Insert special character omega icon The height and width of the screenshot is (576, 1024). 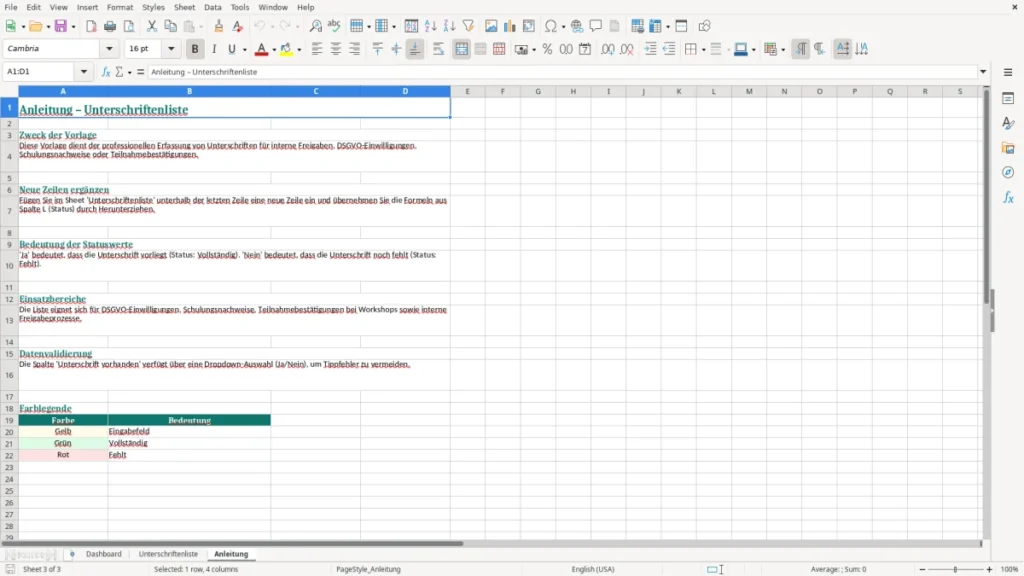pyautogui.click(x=551, y=26)
